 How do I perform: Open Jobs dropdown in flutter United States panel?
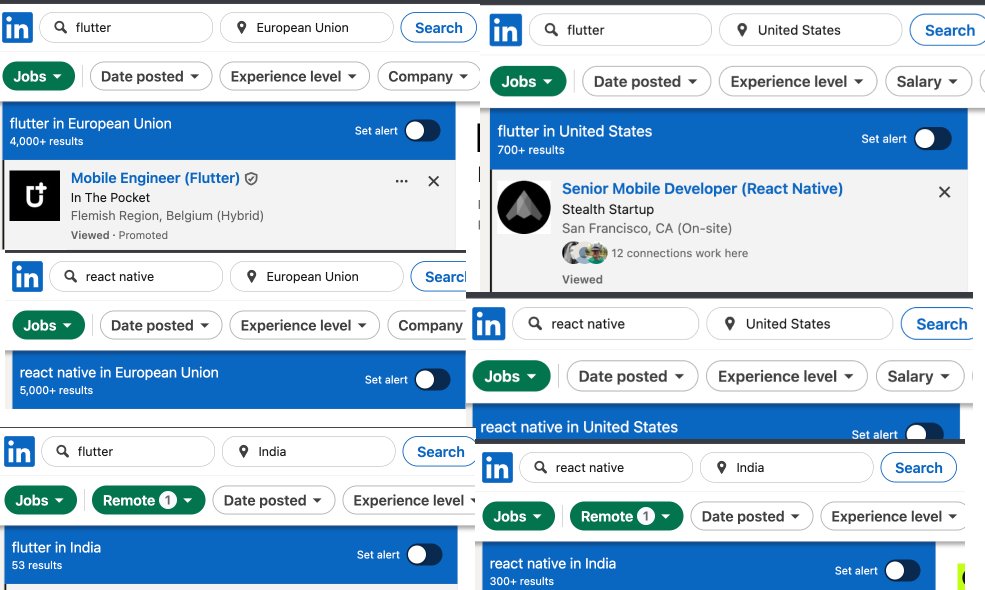[528, 82]
